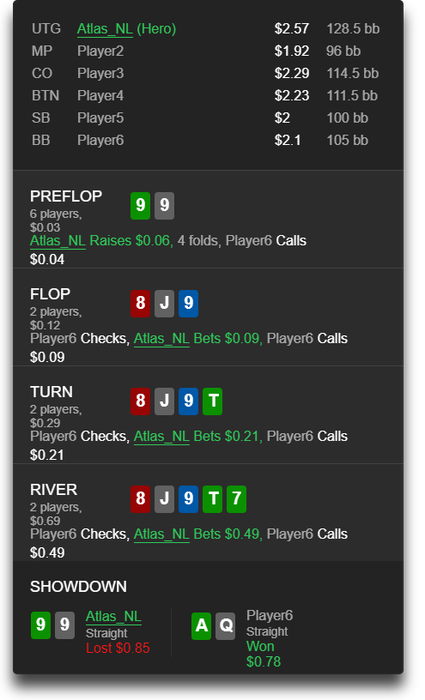Click the SHOWDOWN section heading

click(x=79, y=587)
